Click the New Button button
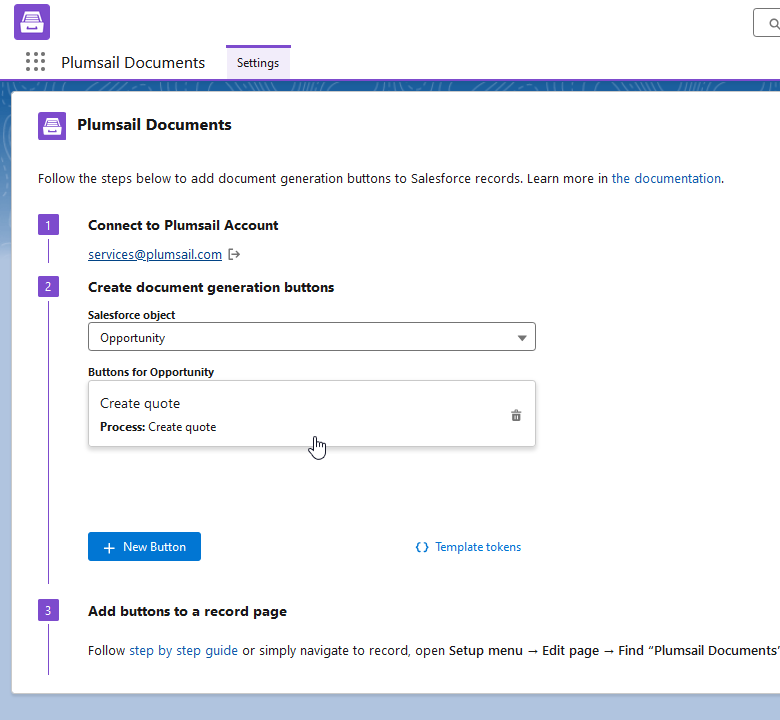780x720 pixels. coord(144,546)
